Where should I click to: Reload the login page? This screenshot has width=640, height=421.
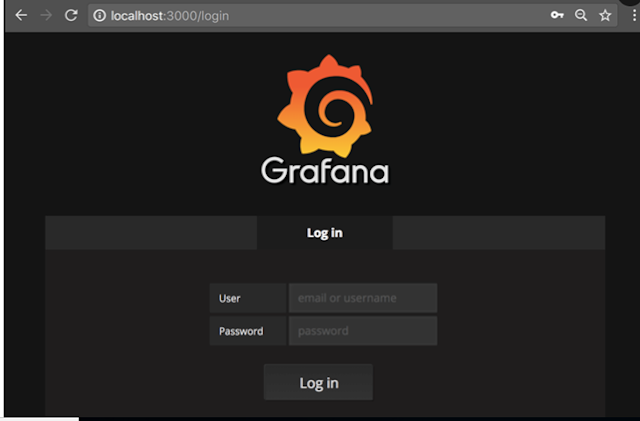(71, 16)
